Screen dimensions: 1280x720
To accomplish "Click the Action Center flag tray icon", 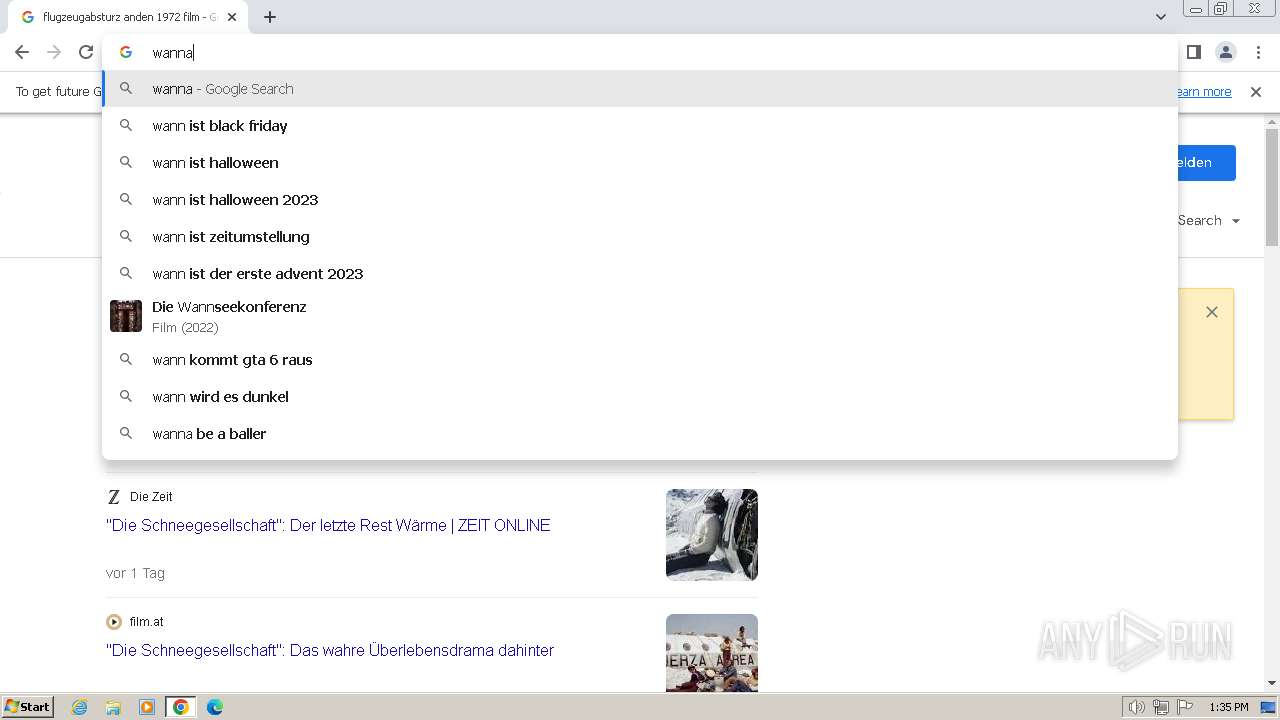I will click(x=1185, y=707).
